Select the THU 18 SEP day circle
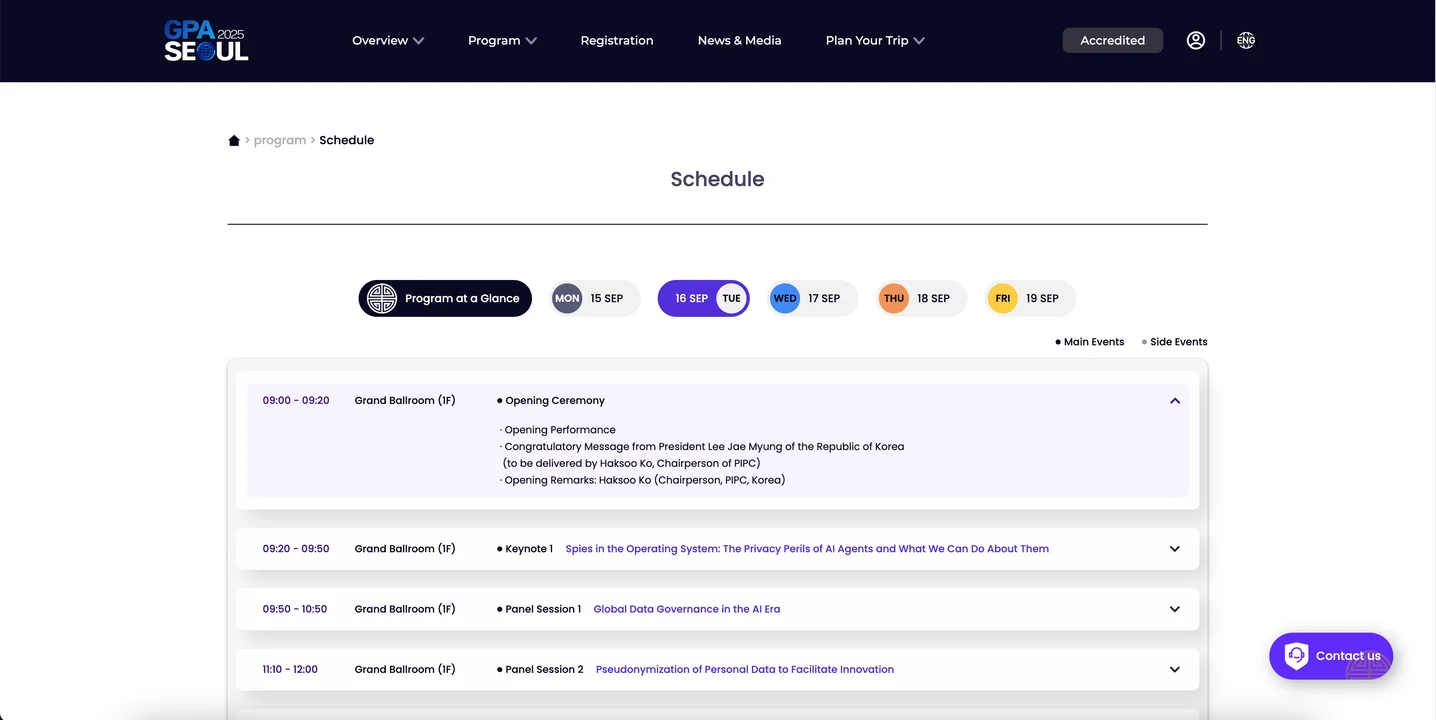1436x720 pixels. (894, 298)
